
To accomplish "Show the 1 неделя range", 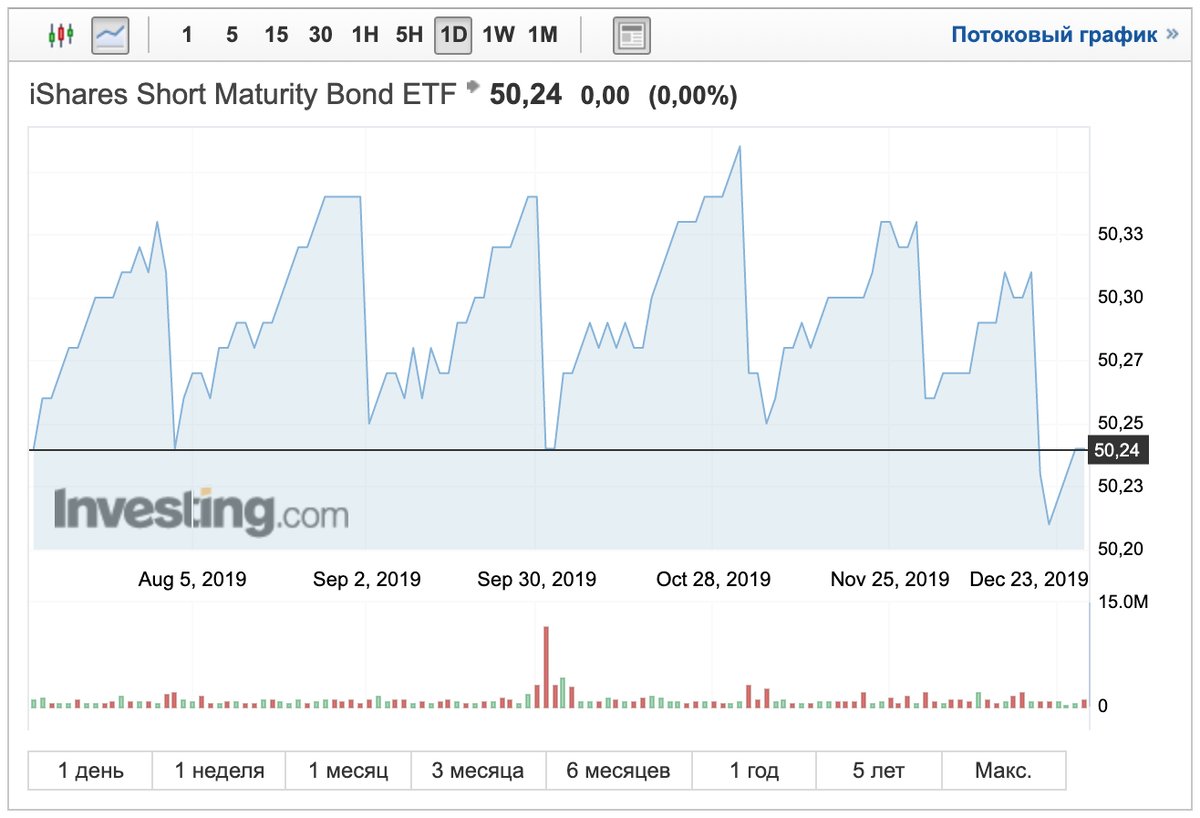I will [x=219, y=771].
